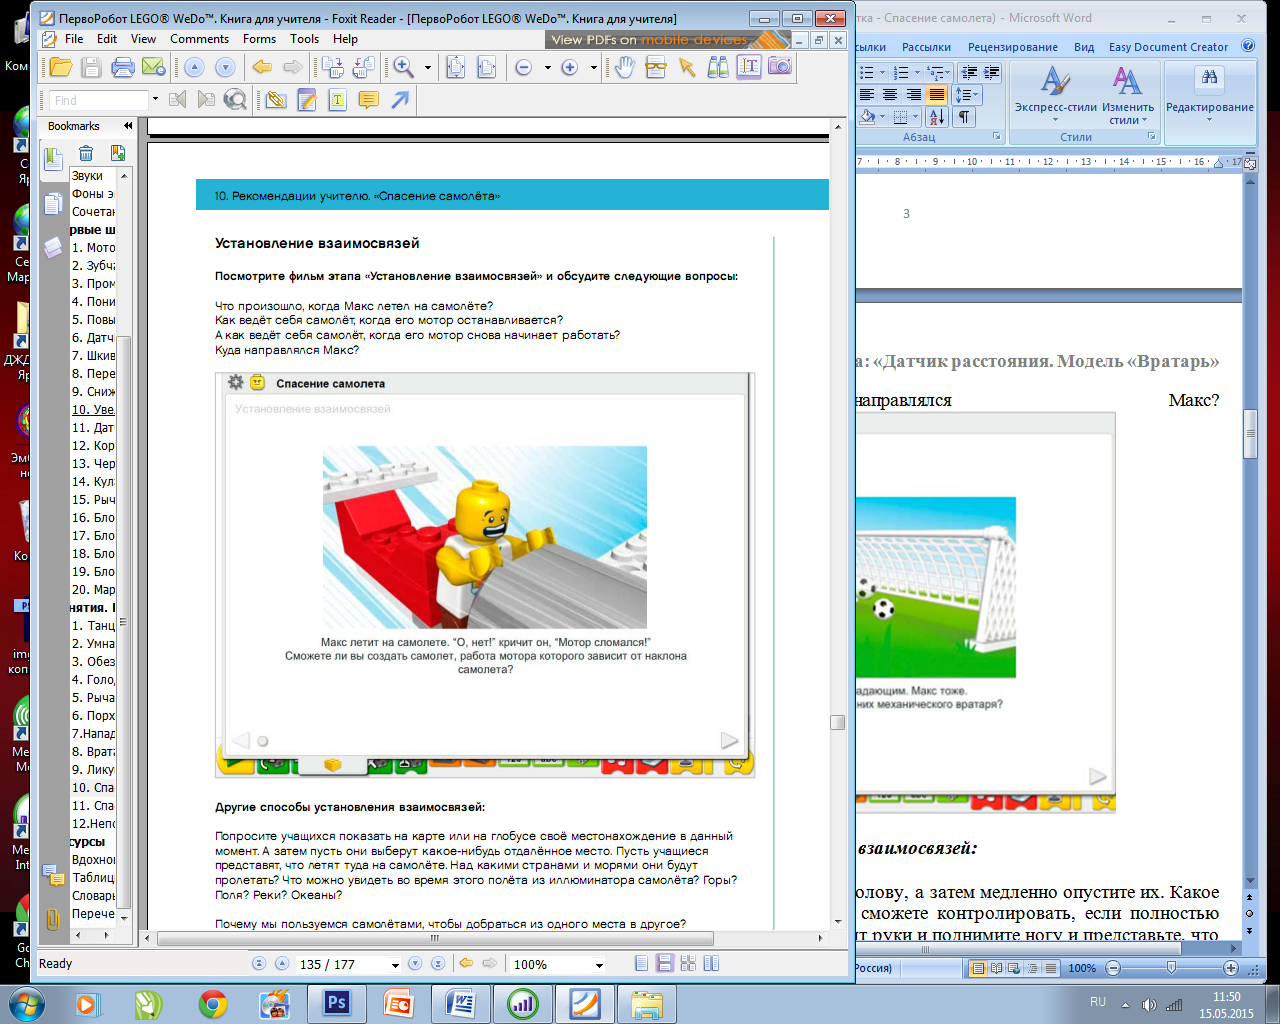Open bookmark 11. Дат in Bookmarks panel
Image resolution: width=1280 pixels, height=1024 pixels.
93,428
